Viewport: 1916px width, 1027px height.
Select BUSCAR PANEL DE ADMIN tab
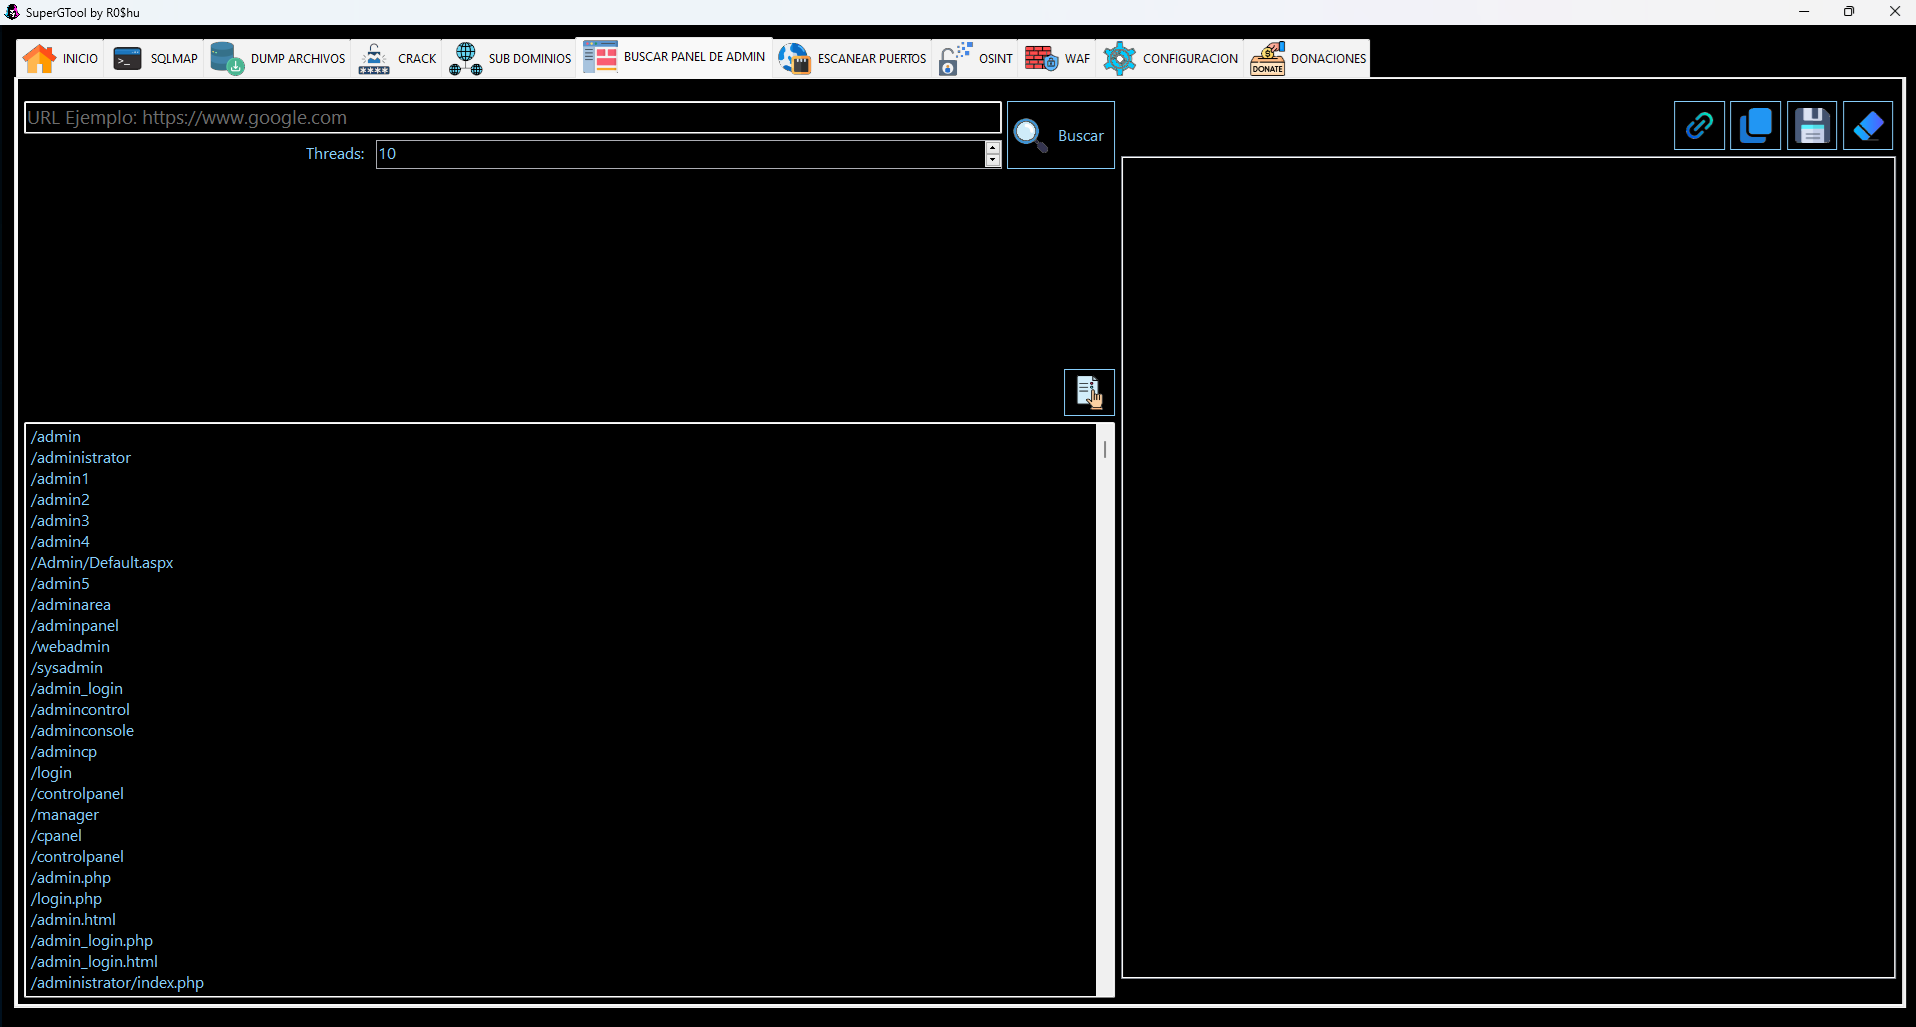click(674, 57)
